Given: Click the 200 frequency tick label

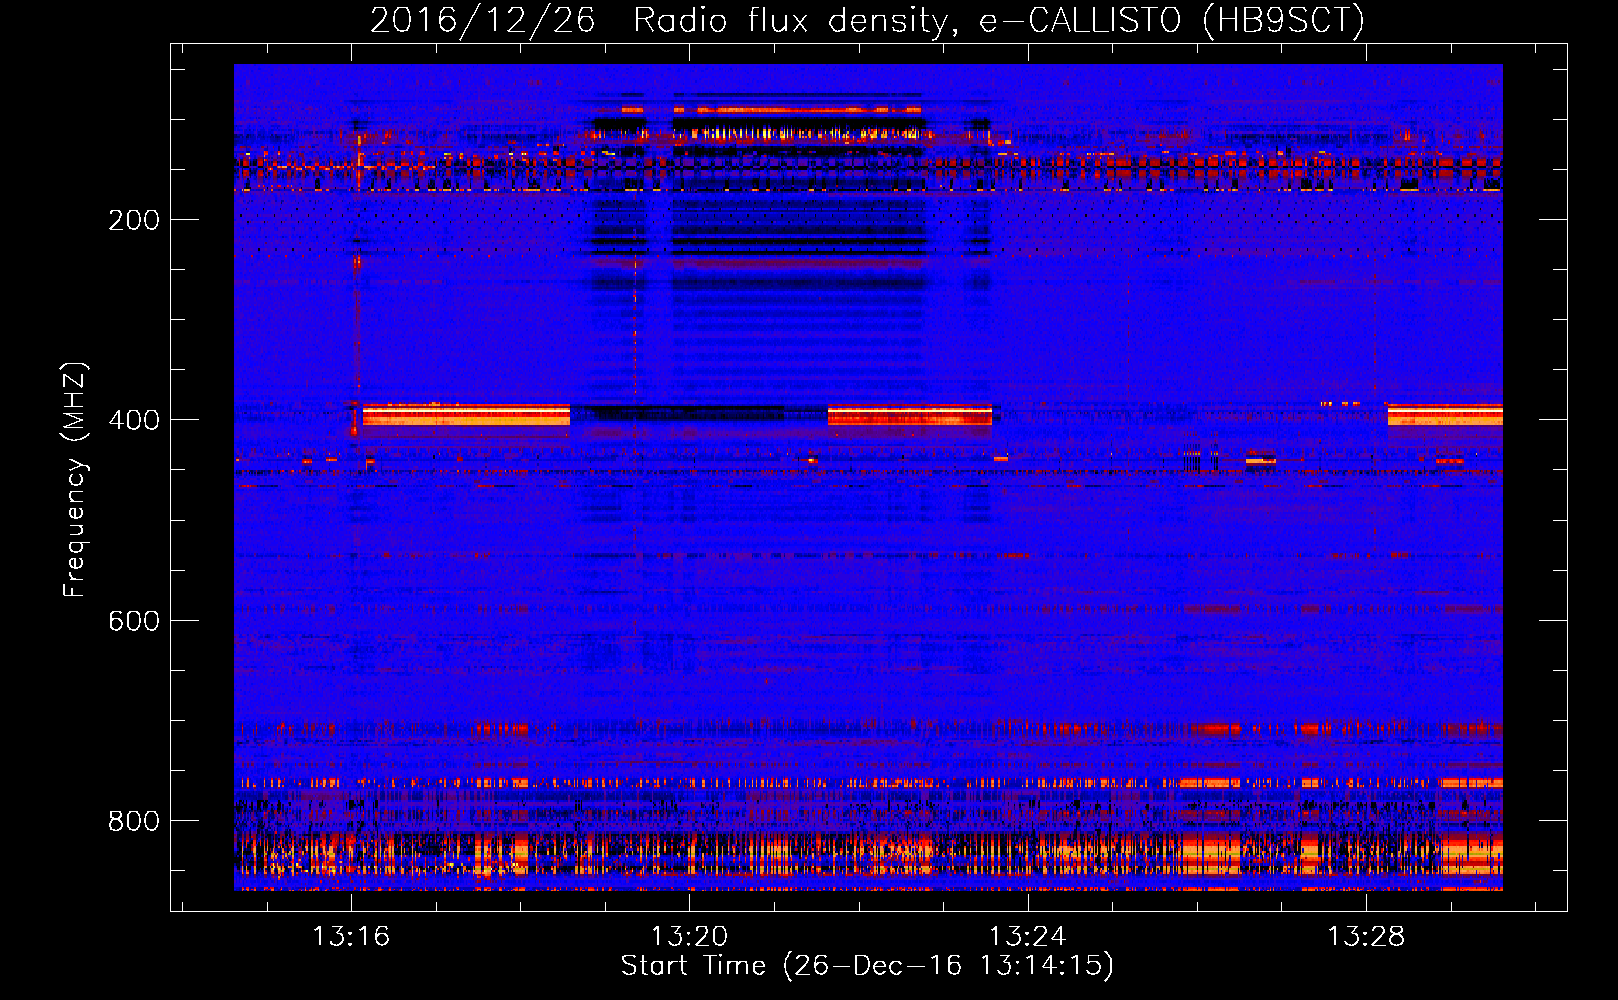Looking at the screenshot, I should 134,220.
